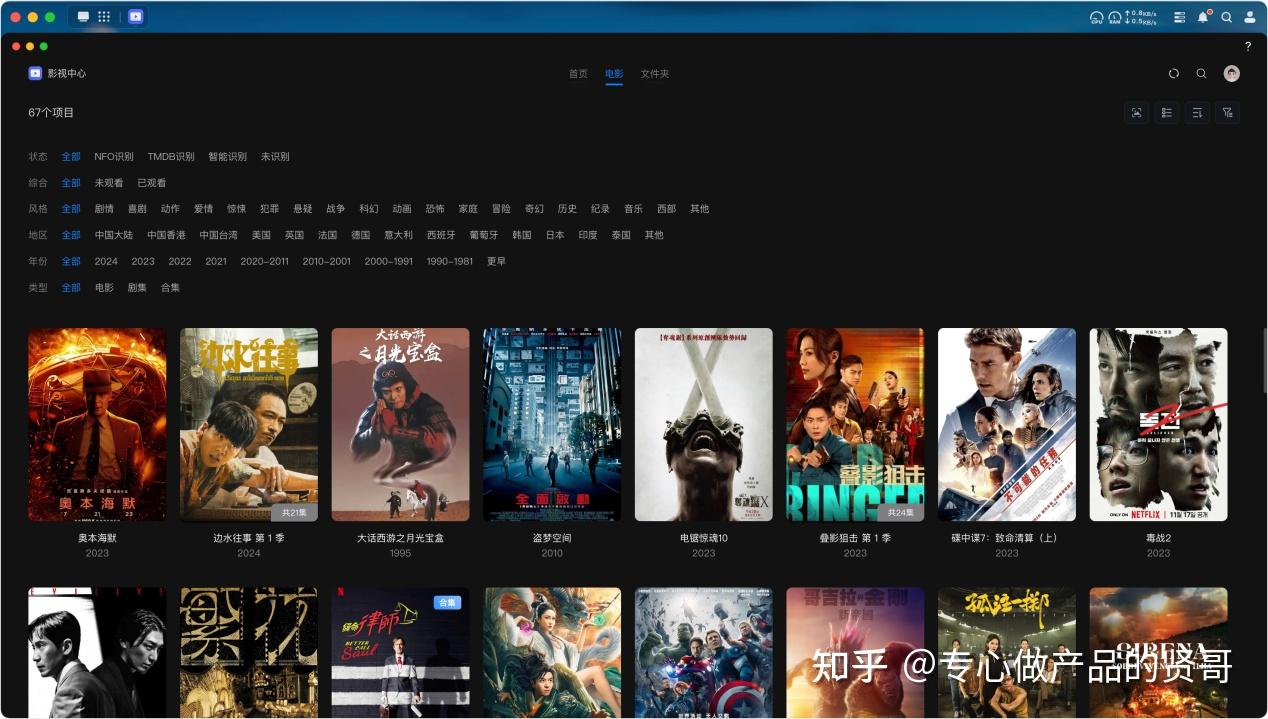Click the 影视中心 app logo
The height and width of the screenshot is (719, 1268).
35,73
